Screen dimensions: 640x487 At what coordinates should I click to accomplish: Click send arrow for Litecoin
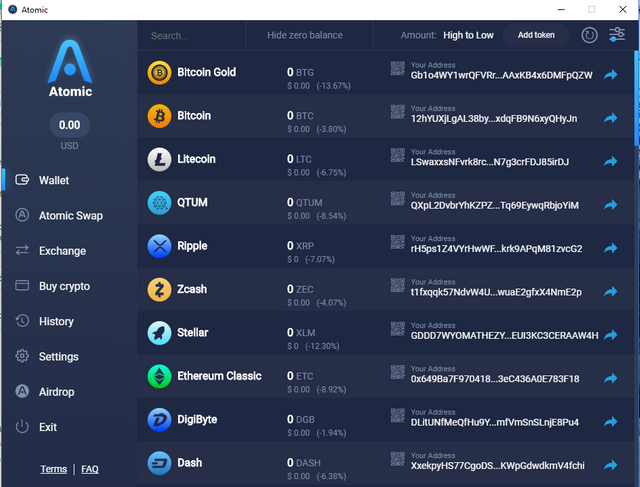[611, 161]
